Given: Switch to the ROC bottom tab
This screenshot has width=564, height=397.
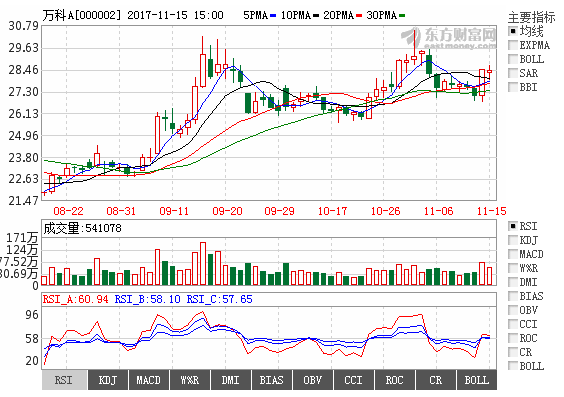Looking at the screenshot, I should click(395, 380).
